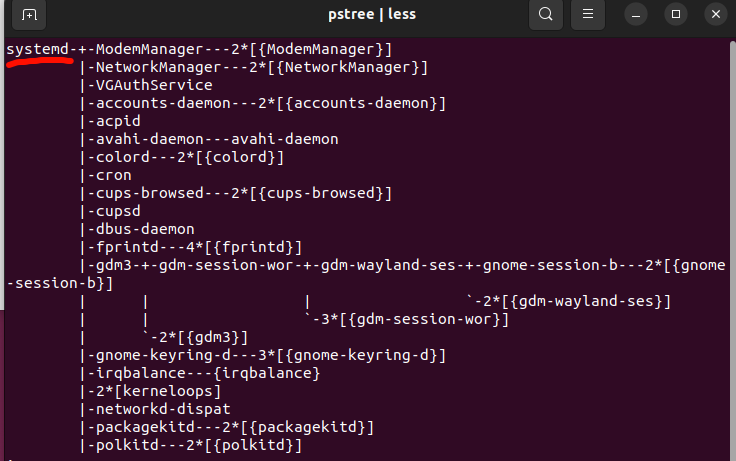Click the vertical scrollbar on the right
Viewport: 736px width, 461px height.
(x=733, y=249)
